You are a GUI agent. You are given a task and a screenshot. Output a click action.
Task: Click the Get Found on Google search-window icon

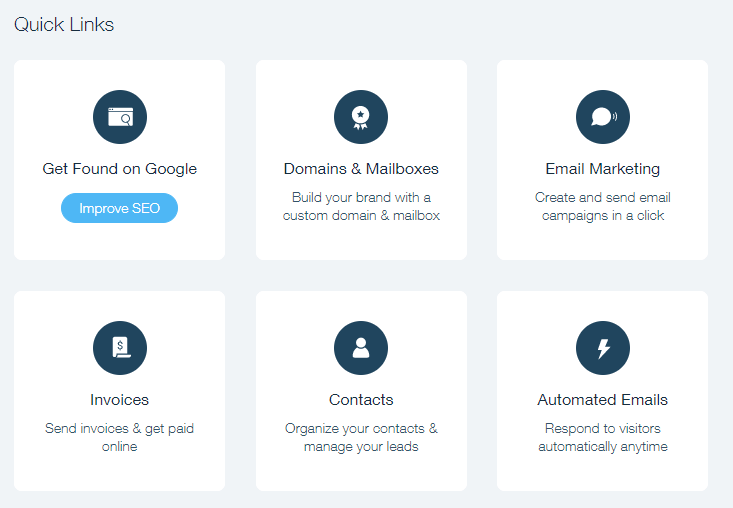pyautogui.click(x=120, y=117)
